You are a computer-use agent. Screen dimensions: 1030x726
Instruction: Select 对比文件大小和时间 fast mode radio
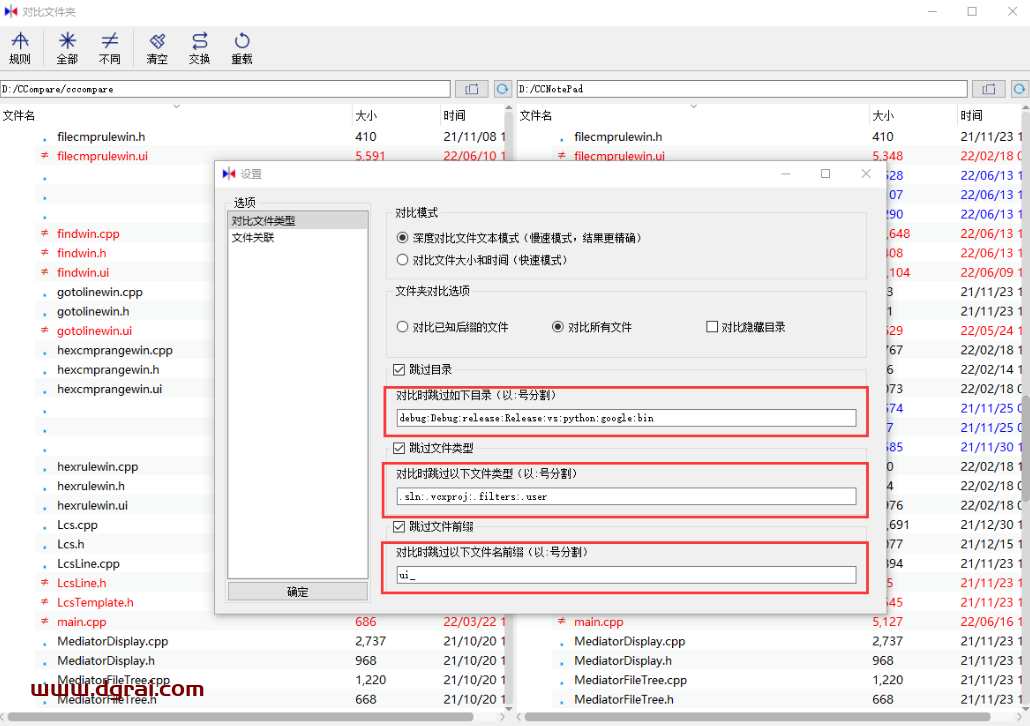pyautogui.click(x=403, y=260)
